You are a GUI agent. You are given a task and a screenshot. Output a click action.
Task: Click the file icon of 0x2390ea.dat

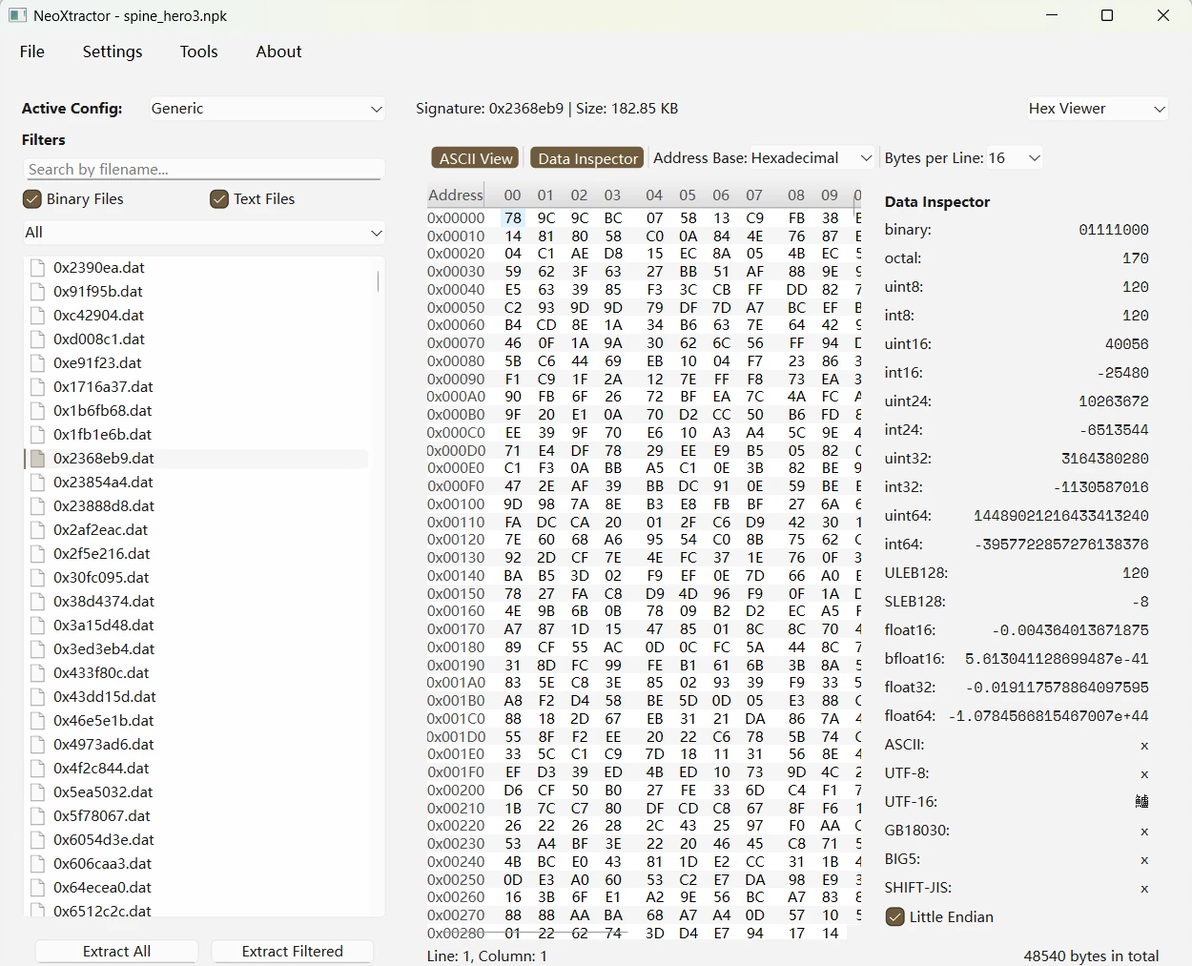[x=37, y=268]
